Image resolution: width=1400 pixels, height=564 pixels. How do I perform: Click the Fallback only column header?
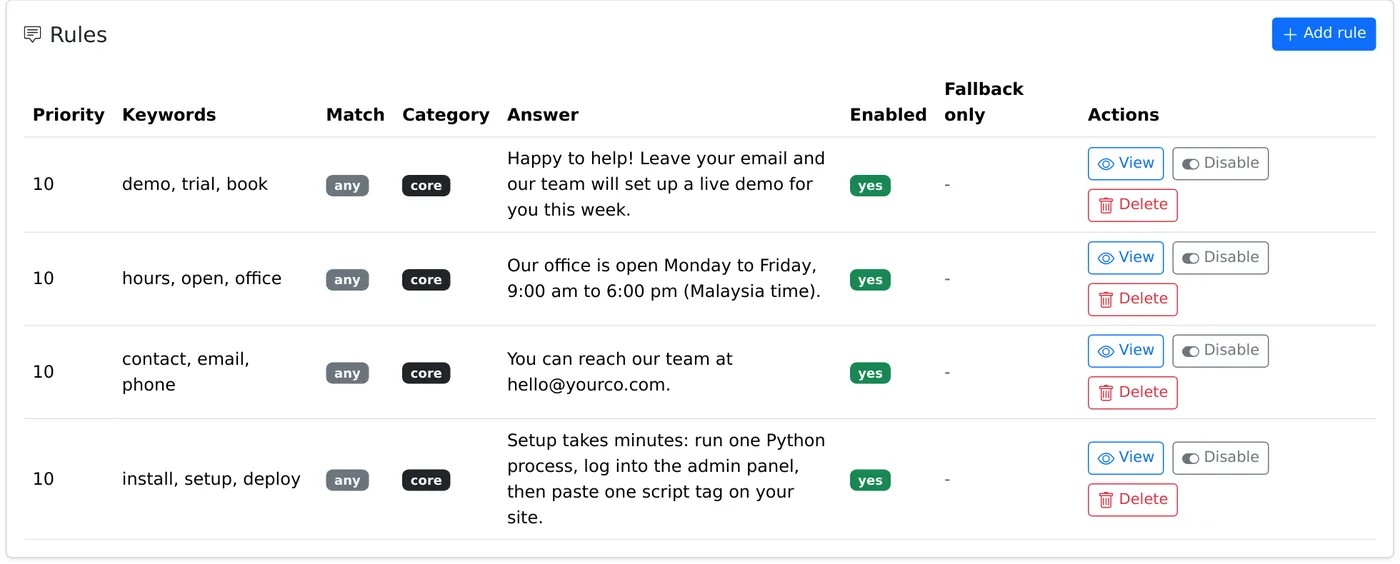984,102
